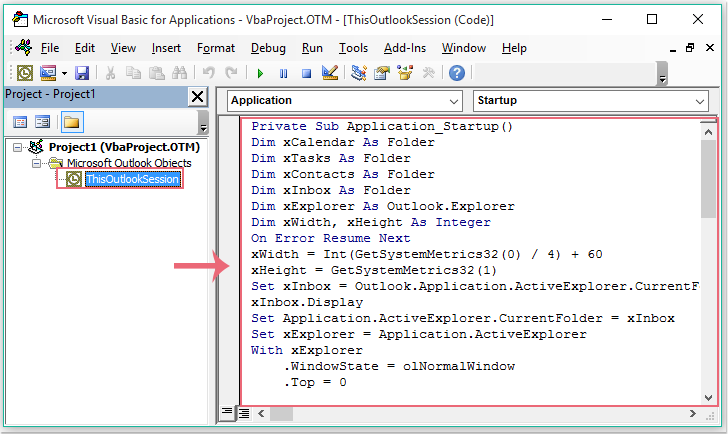The width and height of the screenshot is (728, 434).
Task: Switch to Full Module View button
Action: pos(244,412)
